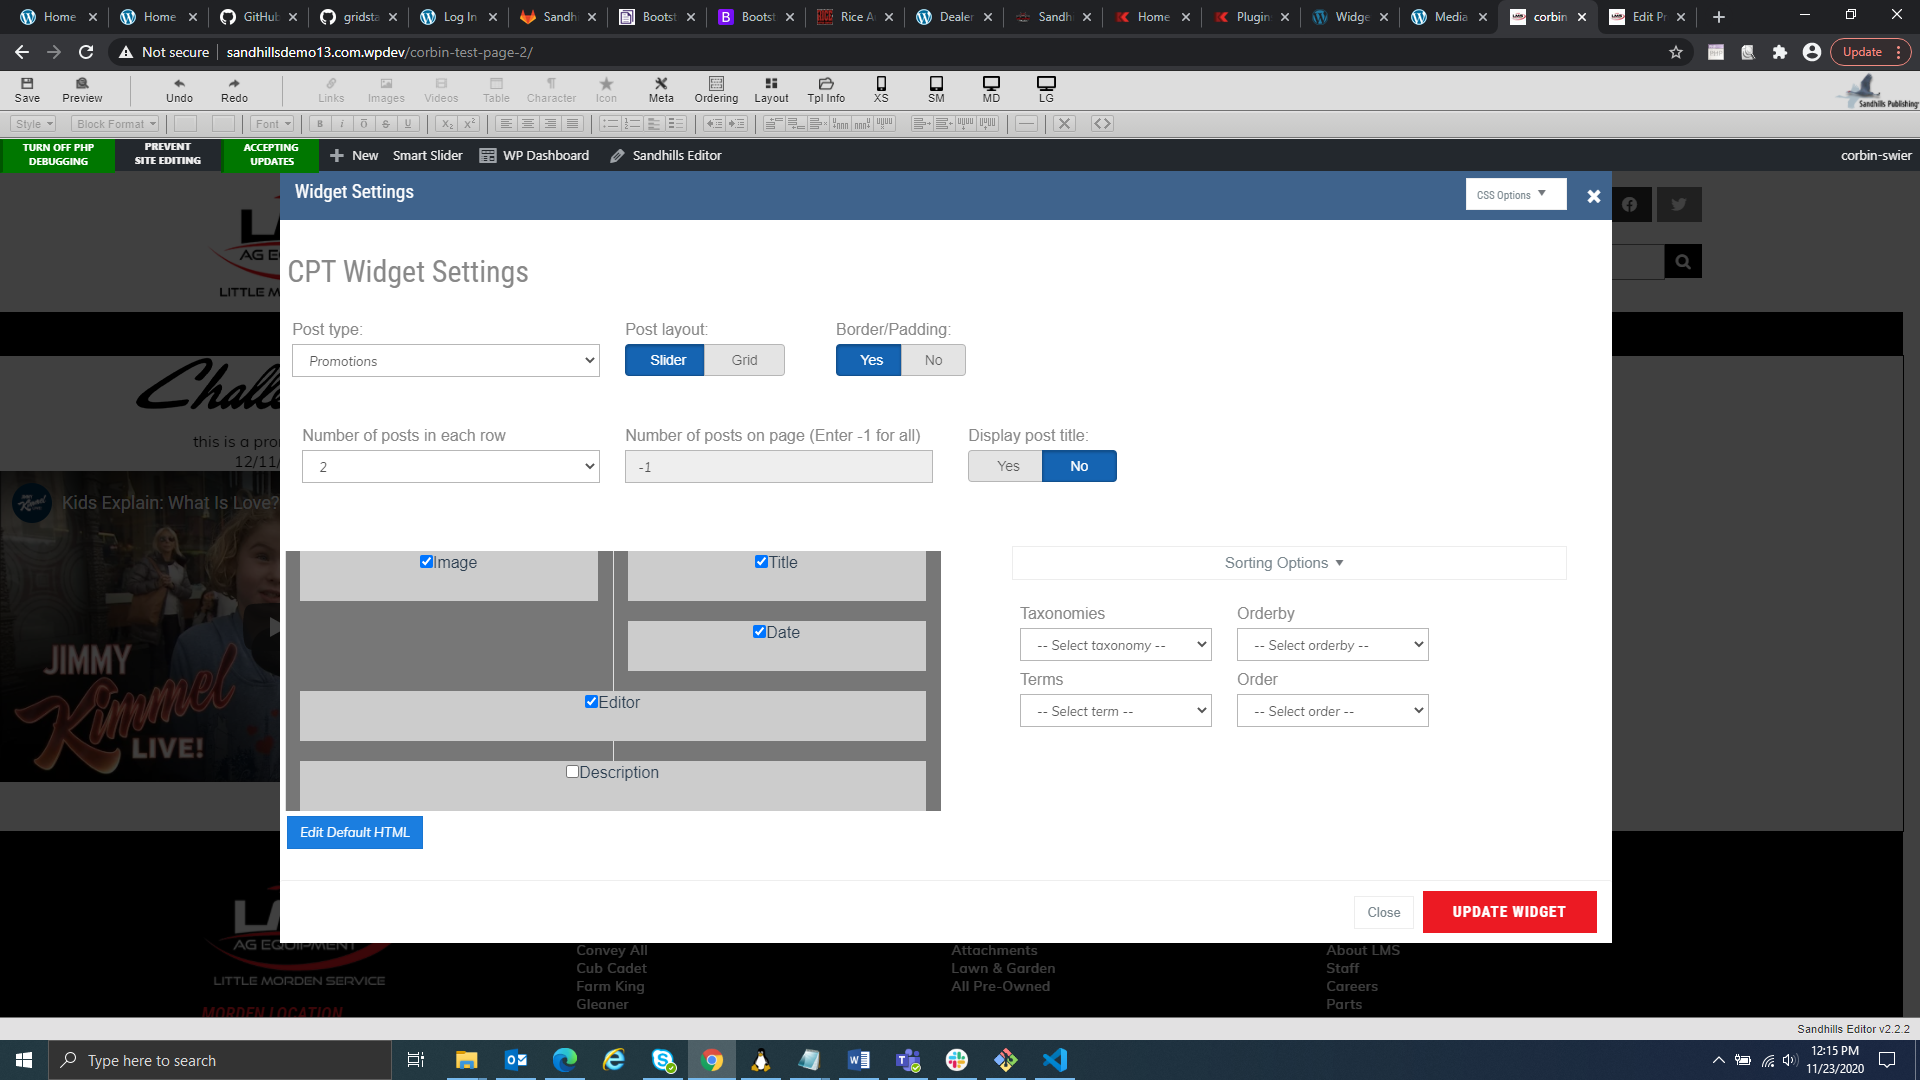The width and height of the screenshot is (1920, 1080).
Task: Open CSS Options dropdown
Action: pos(1516,194)
